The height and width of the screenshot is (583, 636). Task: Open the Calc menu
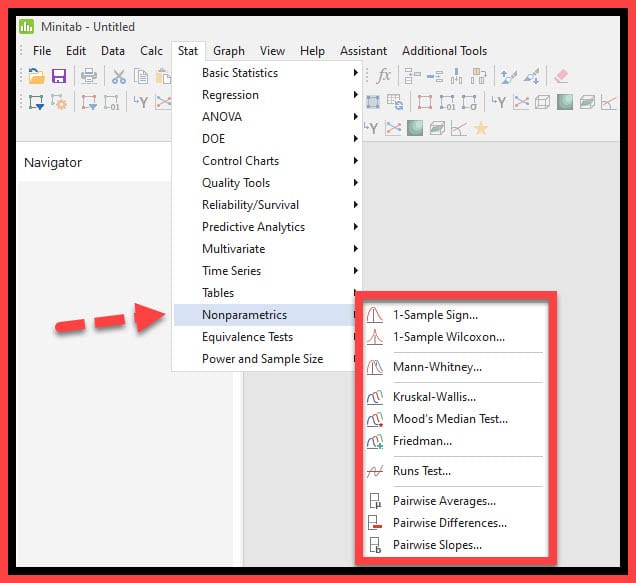tap(151, 51)
